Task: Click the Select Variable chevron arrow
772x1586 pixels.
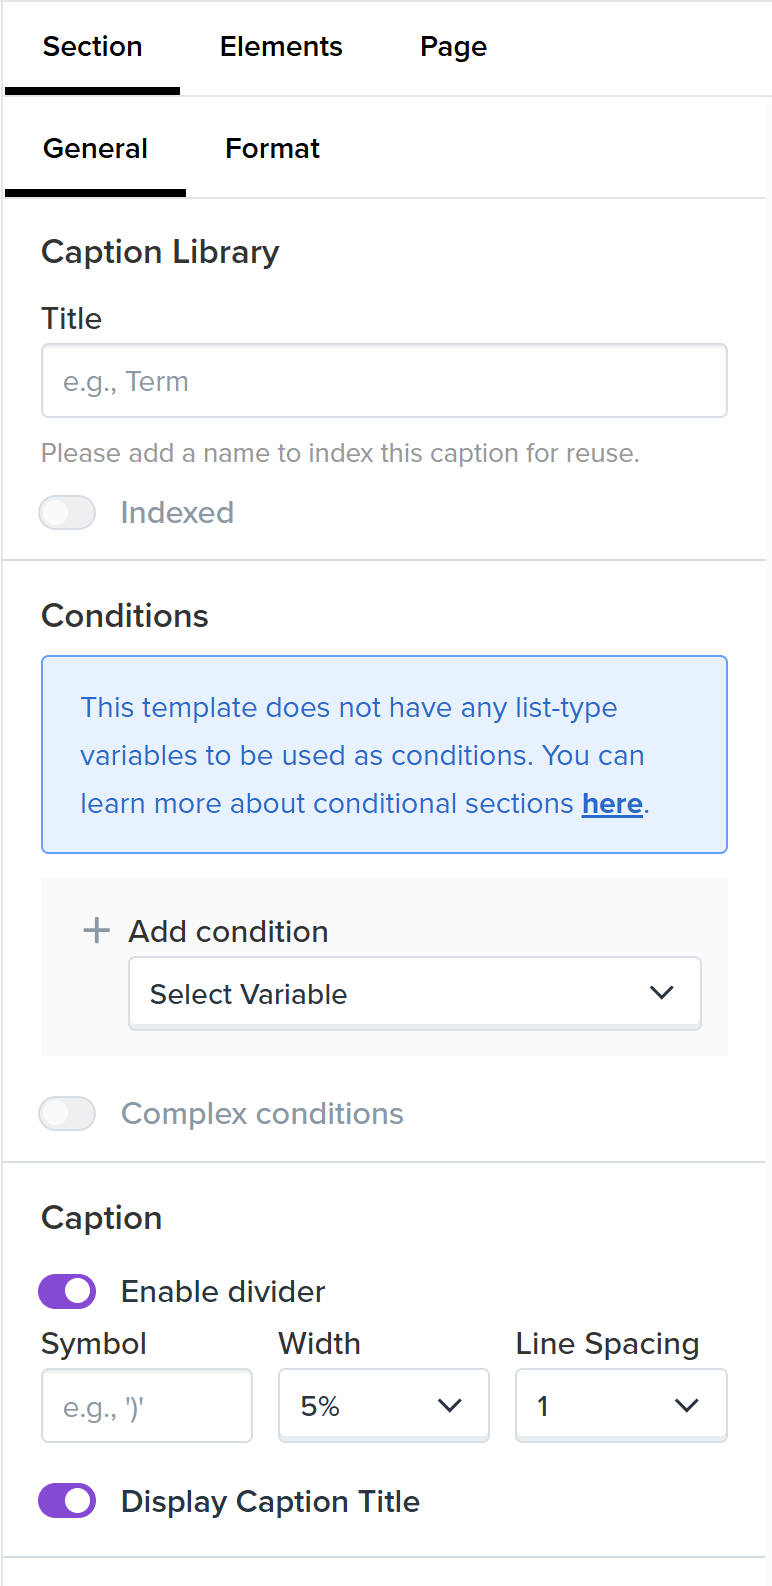Action: [x=661, y=993]
